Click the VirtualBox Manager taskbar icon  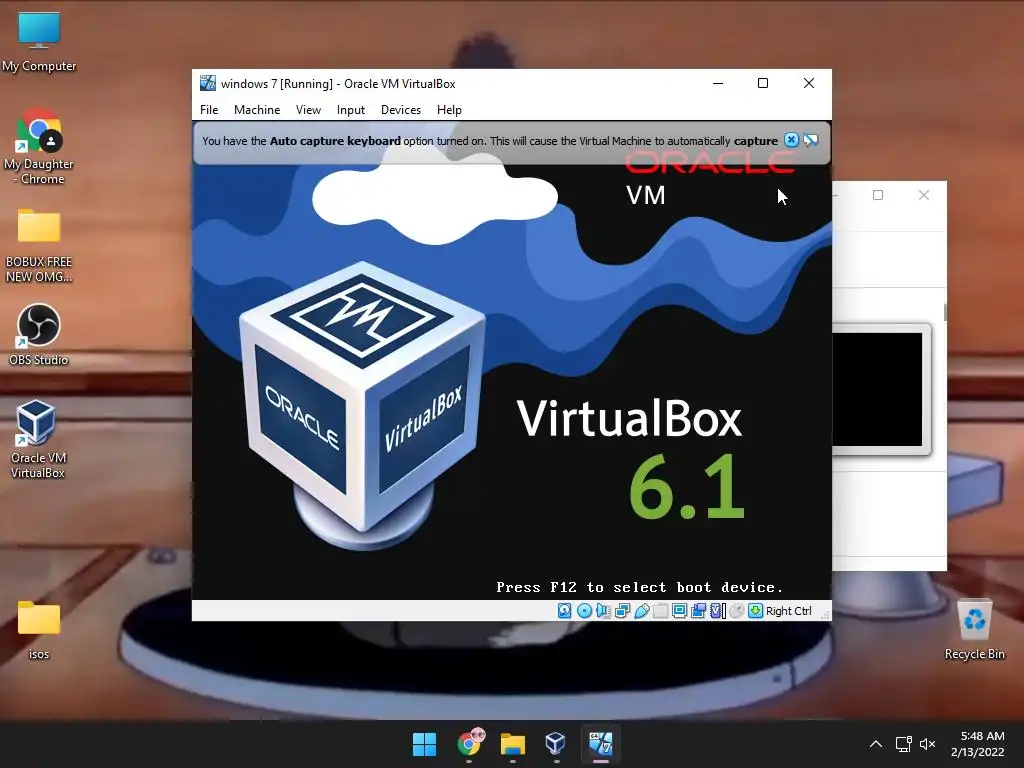coord(556,744)
